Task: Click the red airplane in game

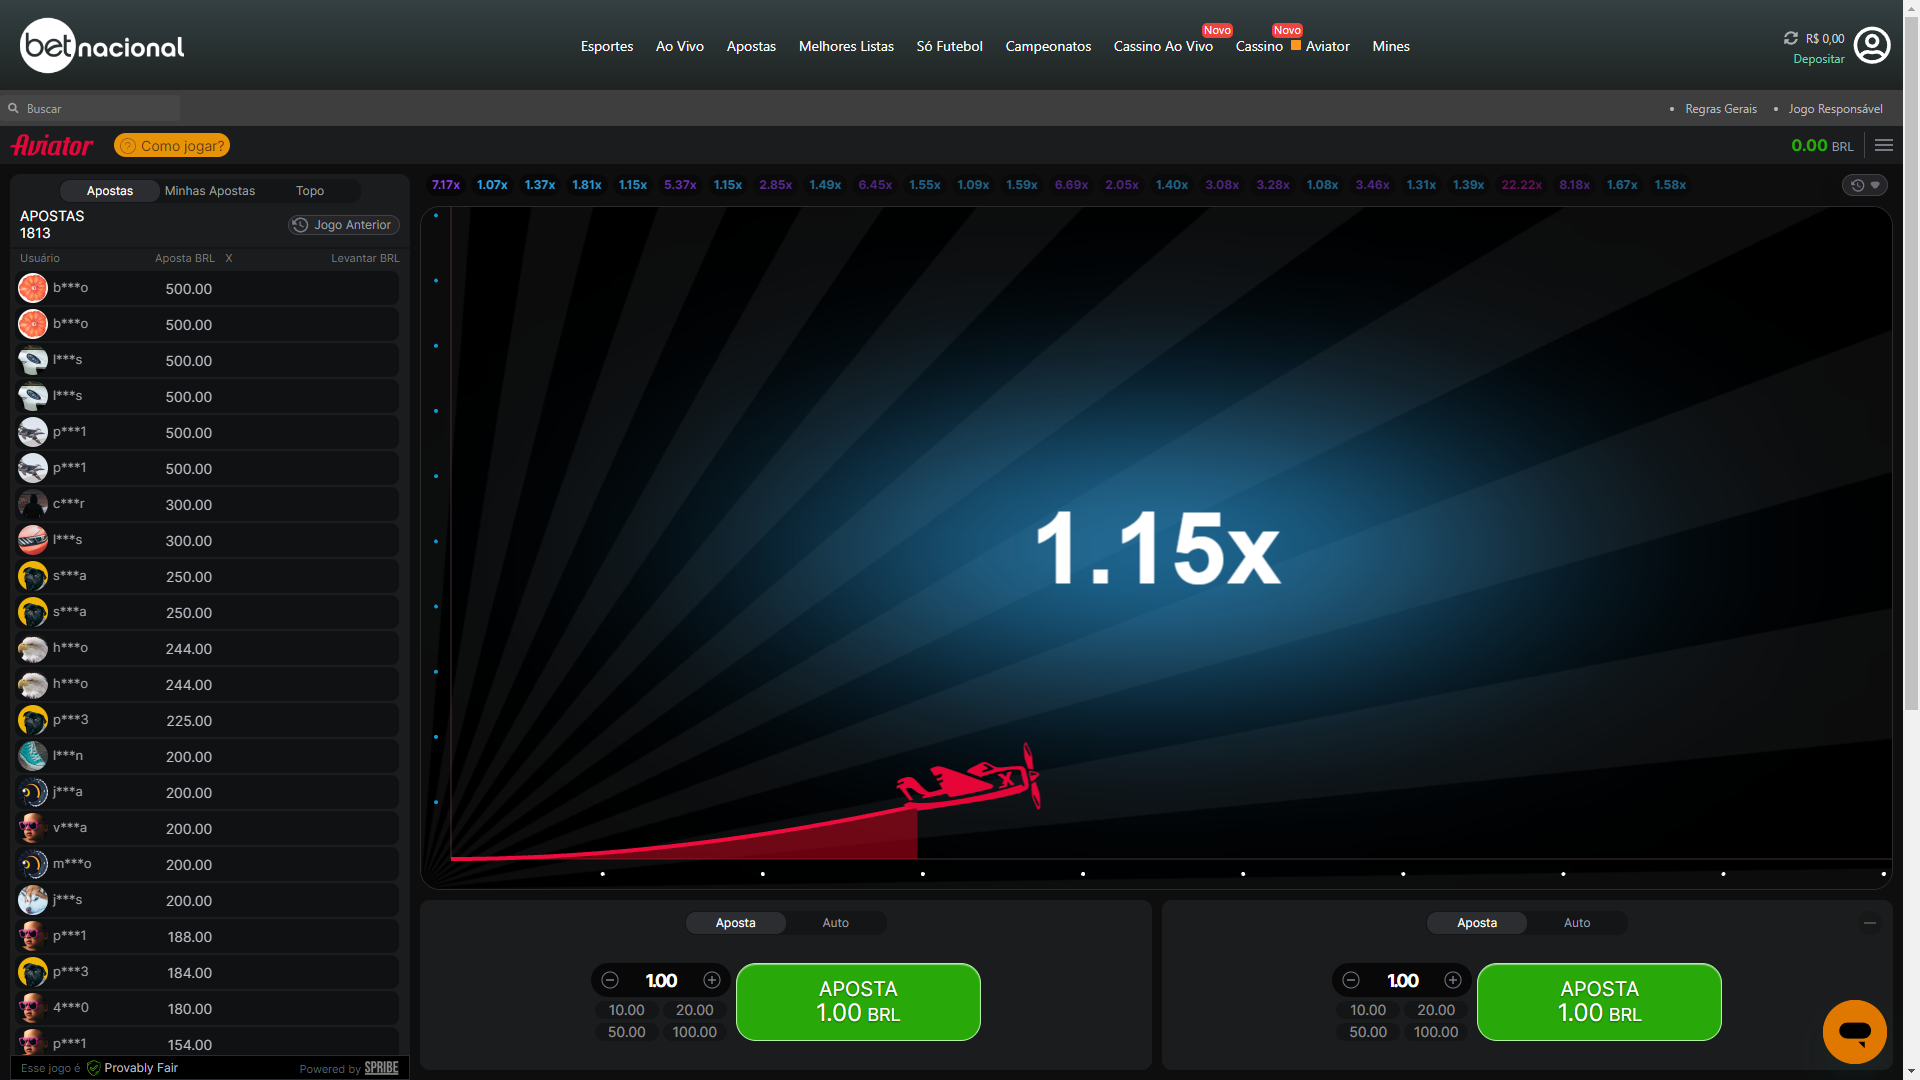Action: 970,777
